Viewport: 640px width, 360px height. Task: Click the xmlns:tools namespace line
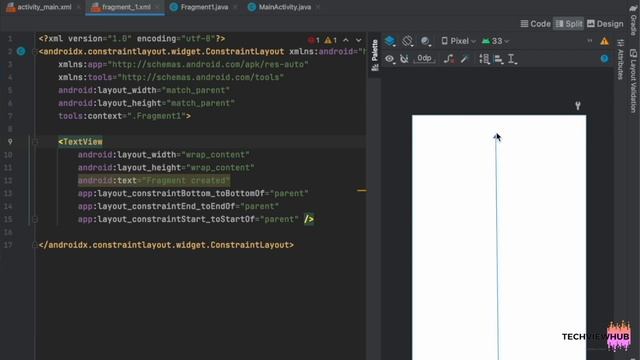pos(171,77)
